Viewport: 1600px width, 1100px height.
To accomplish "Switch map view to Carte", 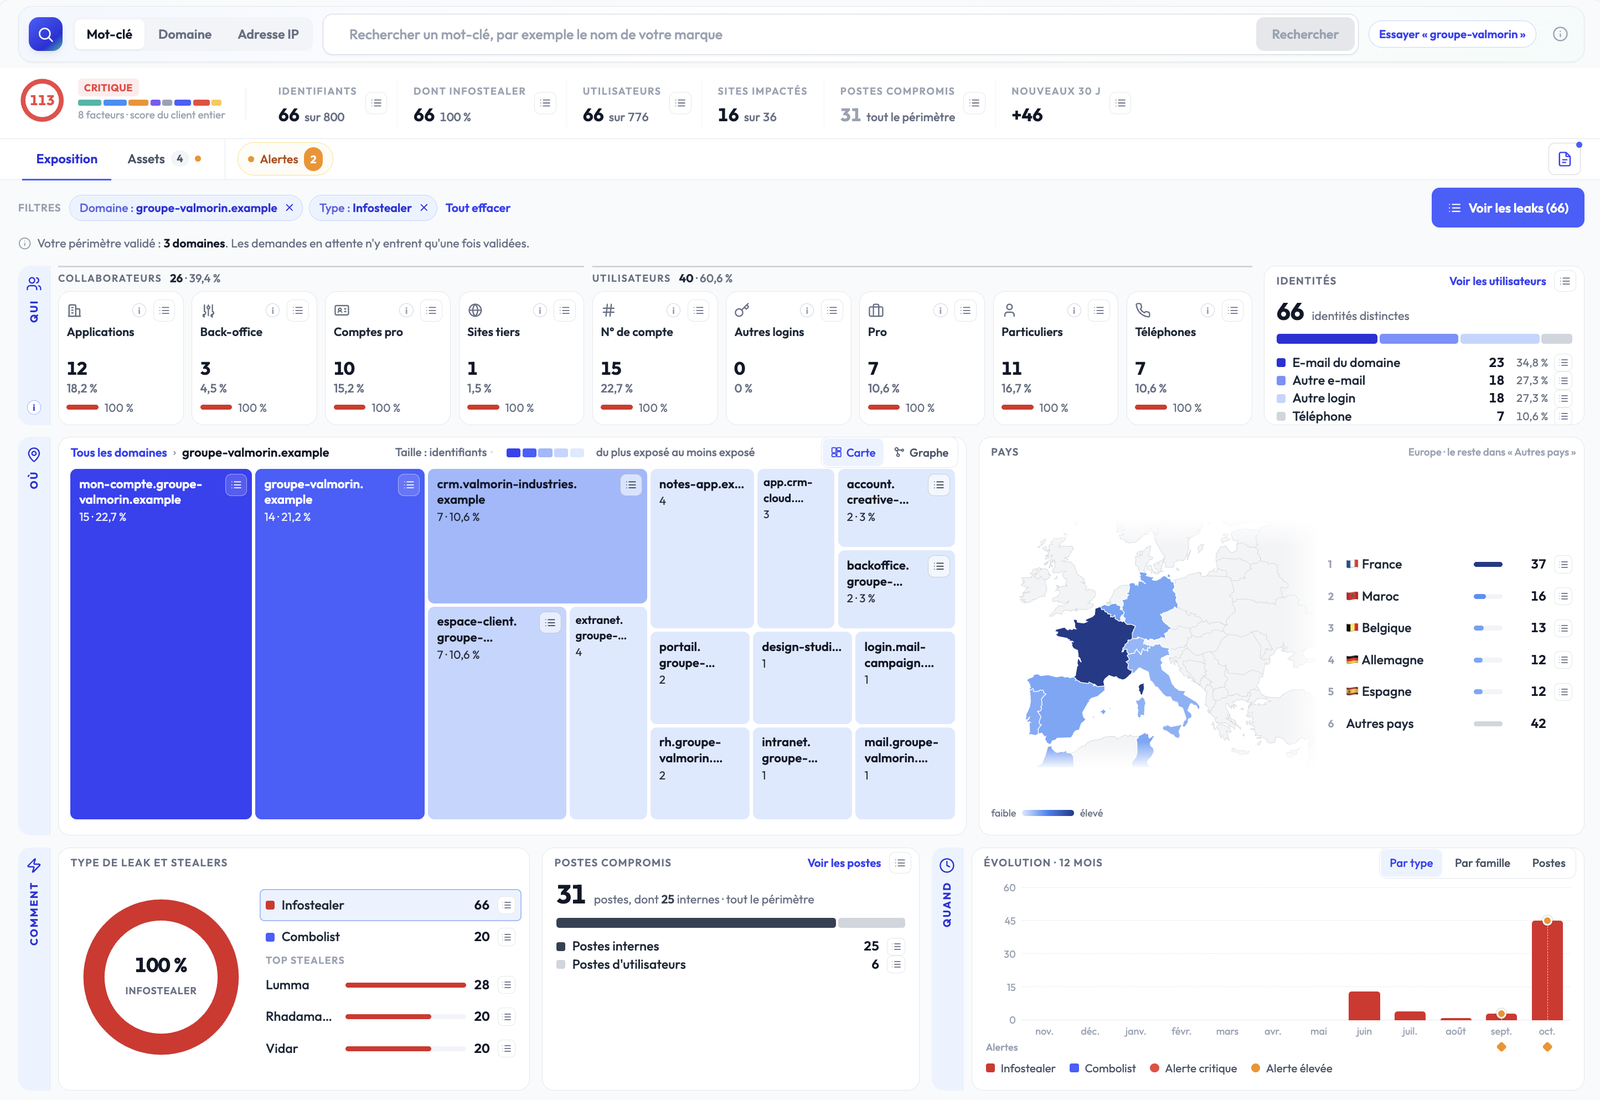I will tap(853, 452).
